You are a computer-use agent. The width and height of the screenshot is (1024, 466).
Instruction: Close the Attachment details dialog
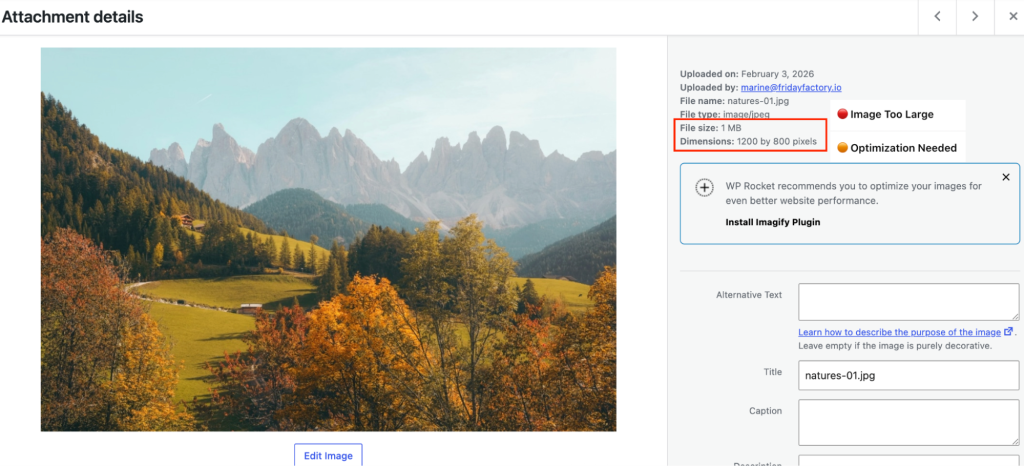(x=1014, y=17)
